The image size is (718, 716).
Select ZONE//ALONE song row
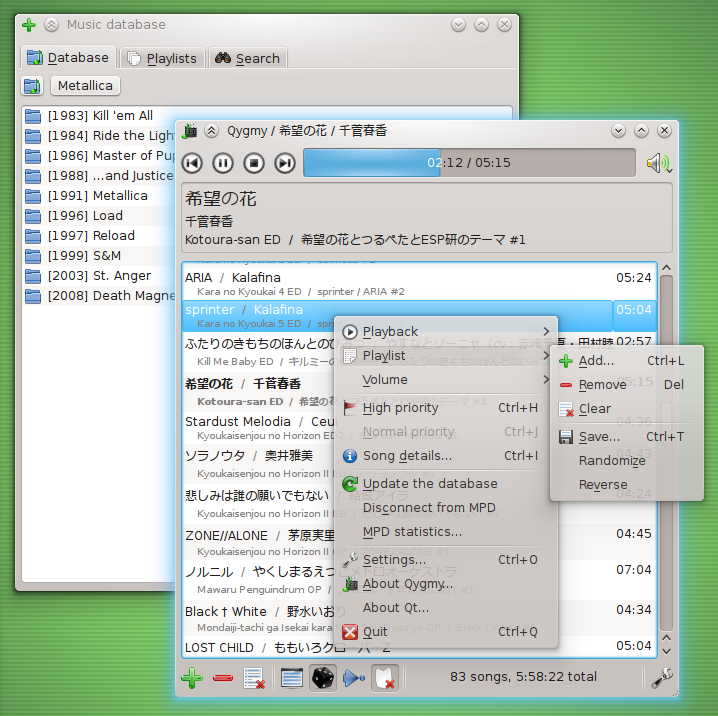click(x=259, y=542)
